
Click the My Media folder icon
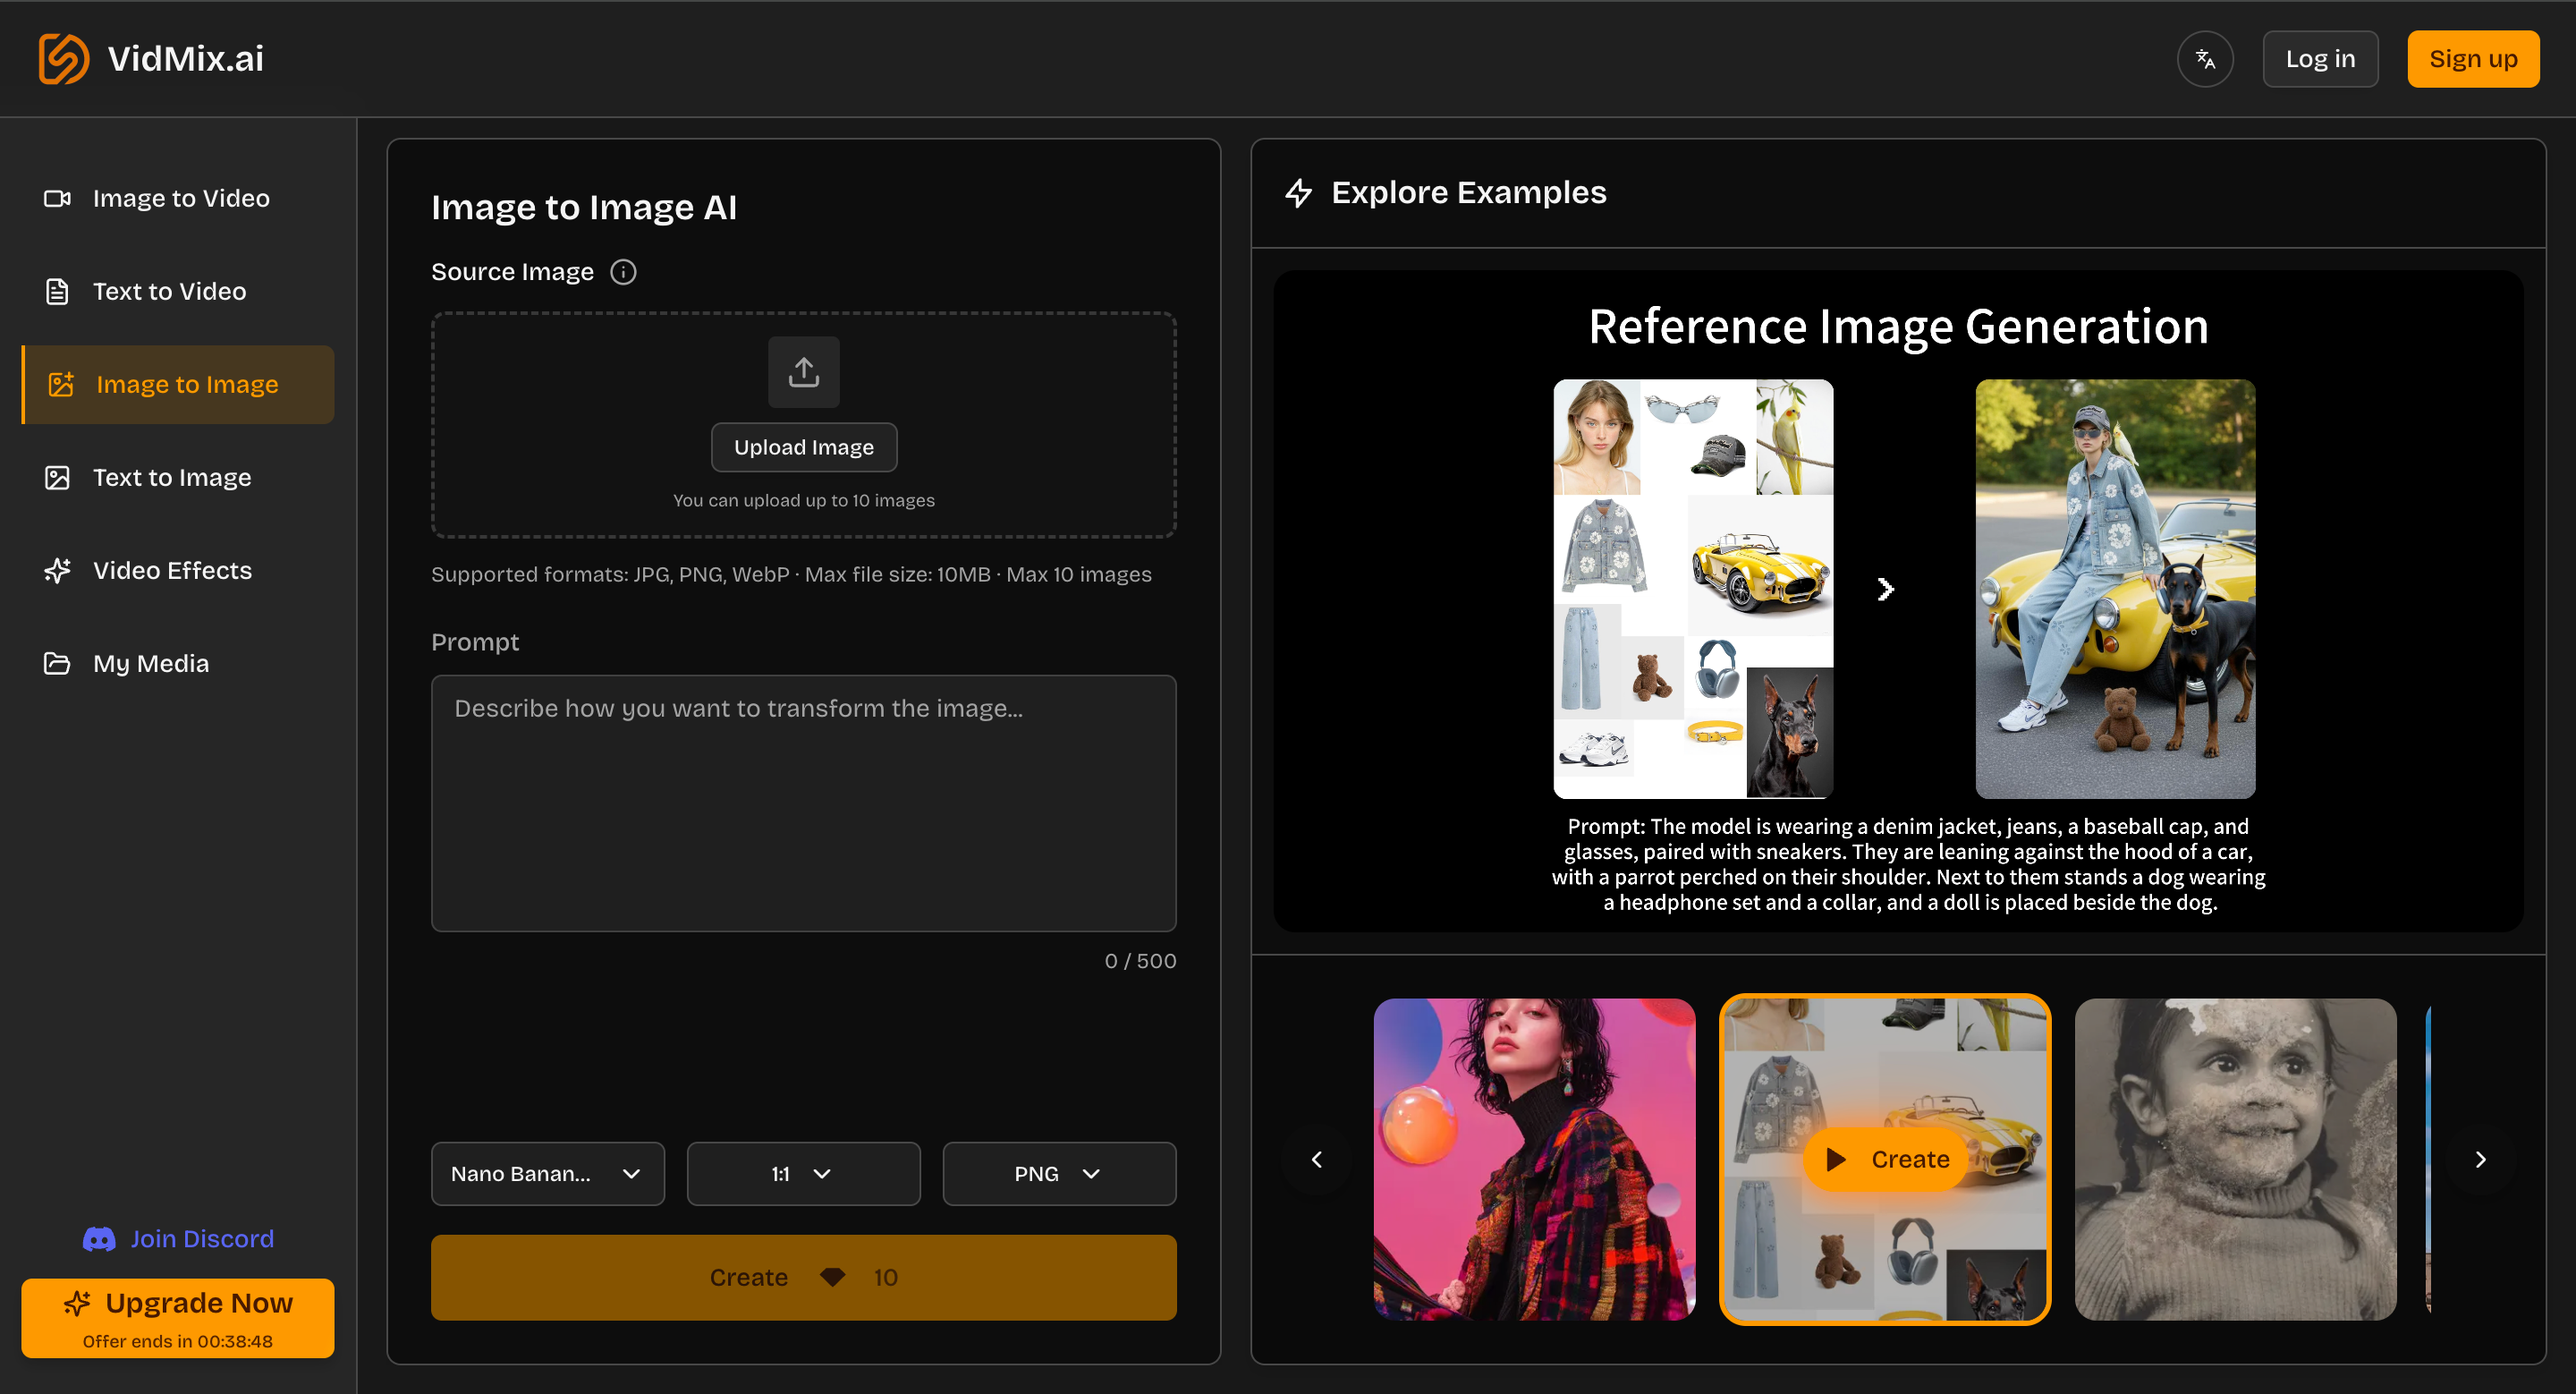[x=57, y=663]
